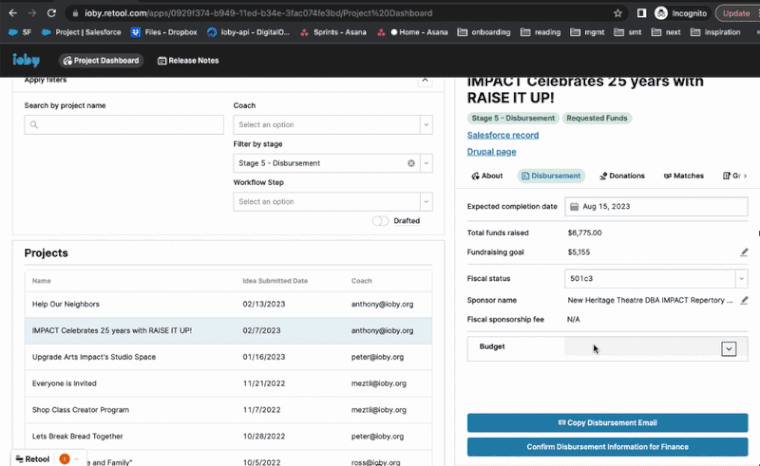
Task: Click the address bar URL
Action: click(x=258, y=13)
